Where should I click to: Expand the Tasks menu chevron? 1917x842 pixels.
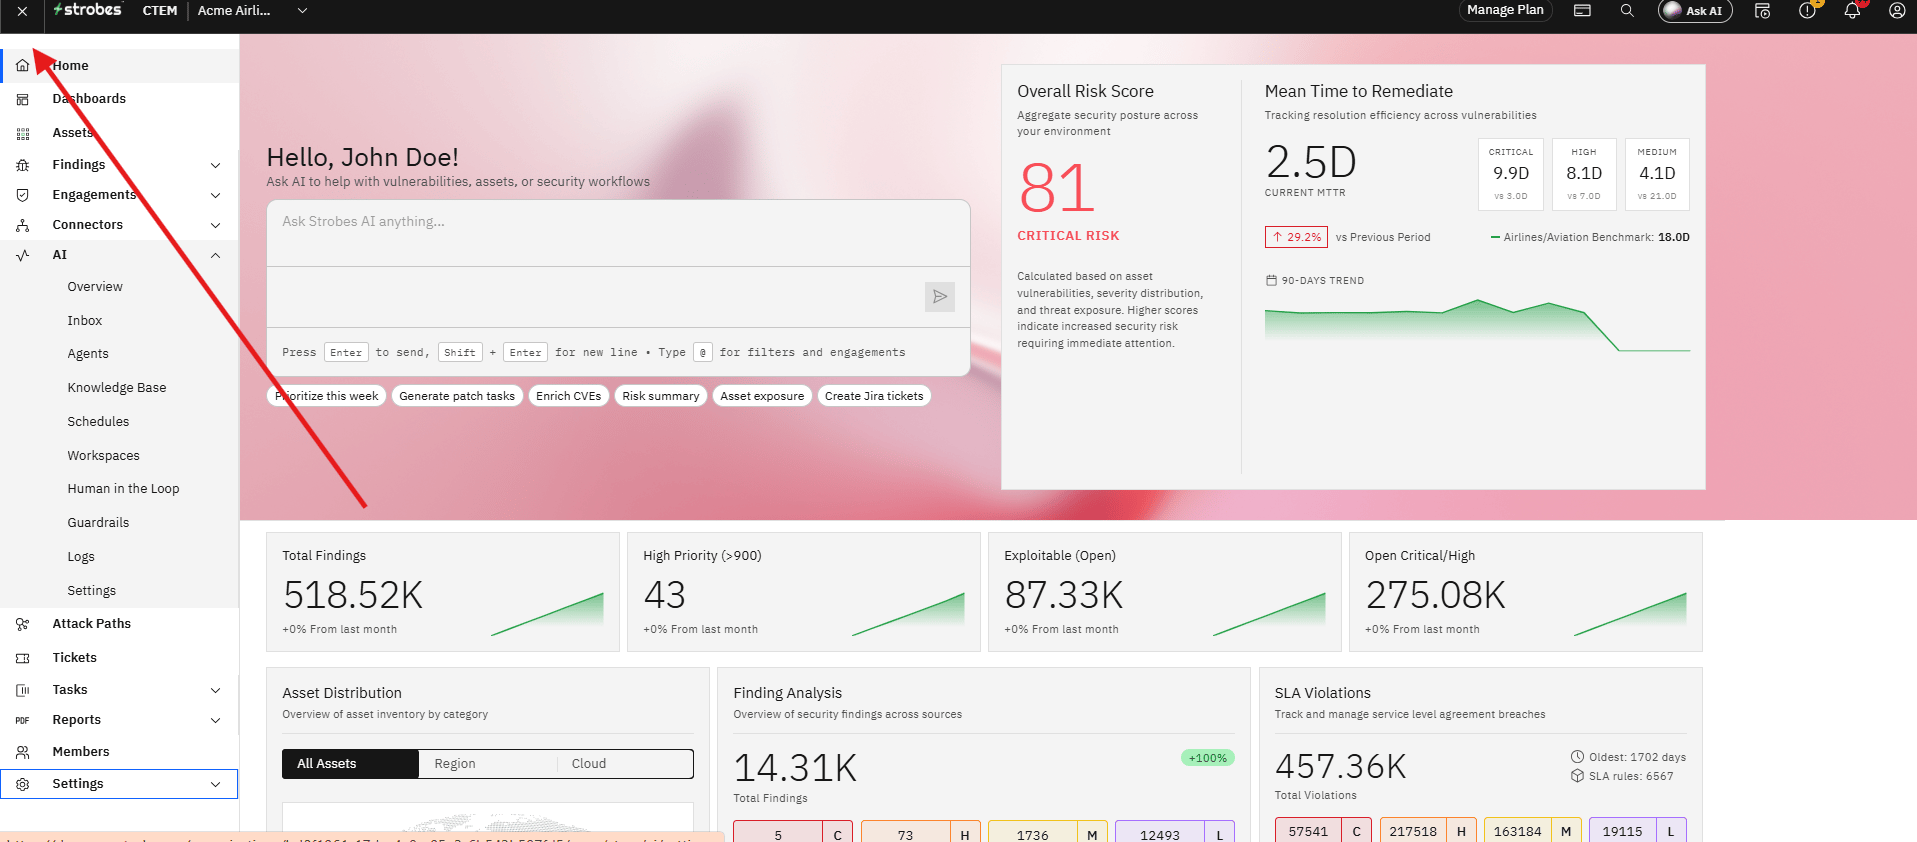(x=215, y=690)
